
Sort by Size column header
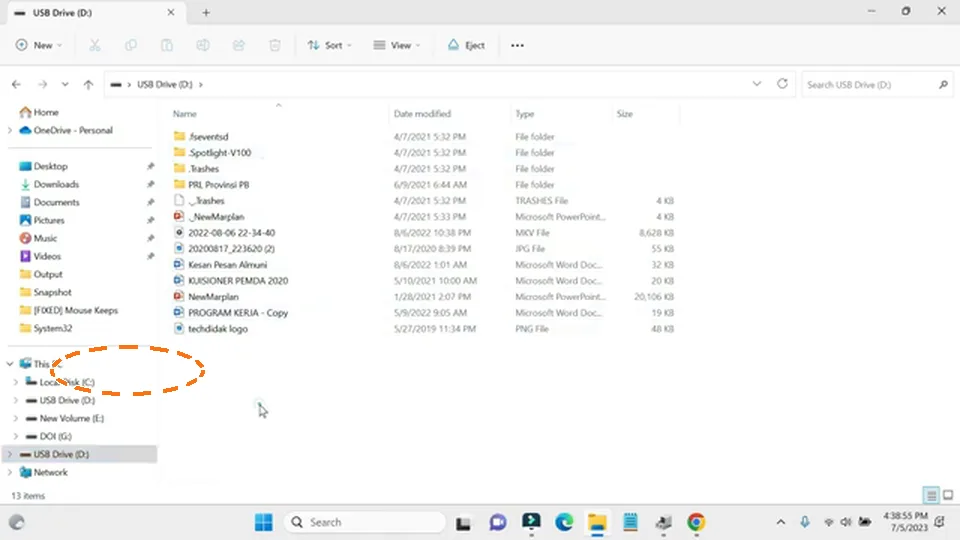(624, 114)
